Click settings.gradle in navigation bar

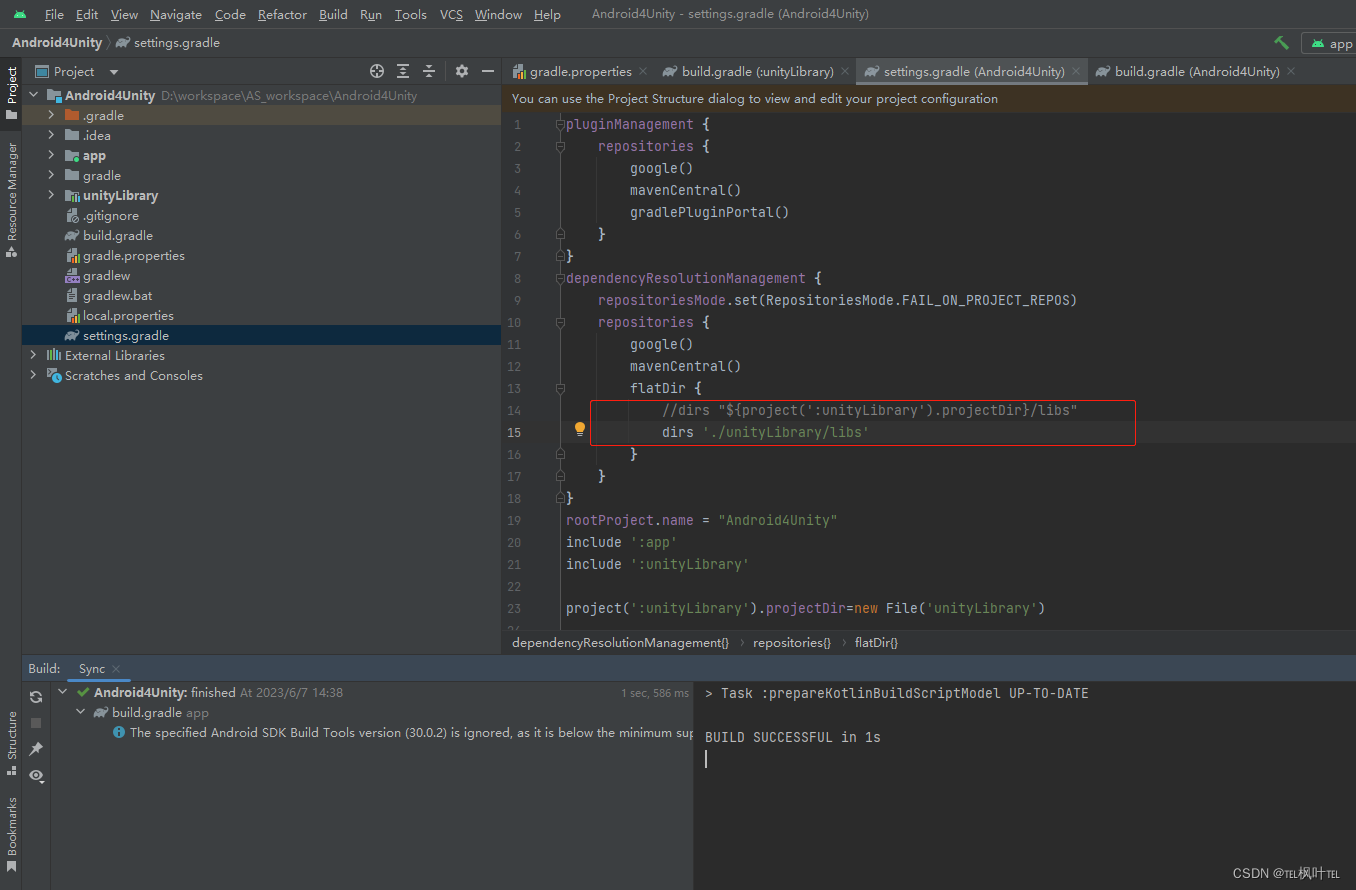click(x=168, y=43)
